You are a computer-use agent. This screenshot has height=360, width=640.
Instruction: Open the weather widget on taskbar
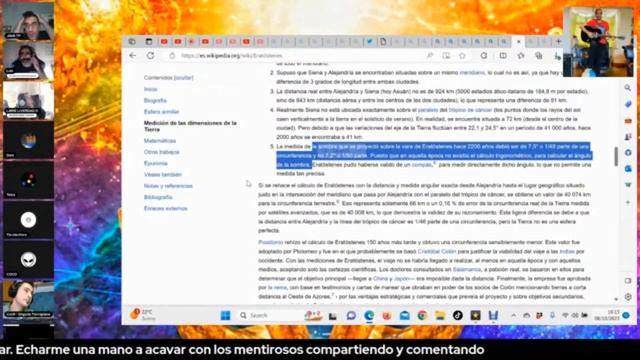pyautogui.click(x=143, y=315)
